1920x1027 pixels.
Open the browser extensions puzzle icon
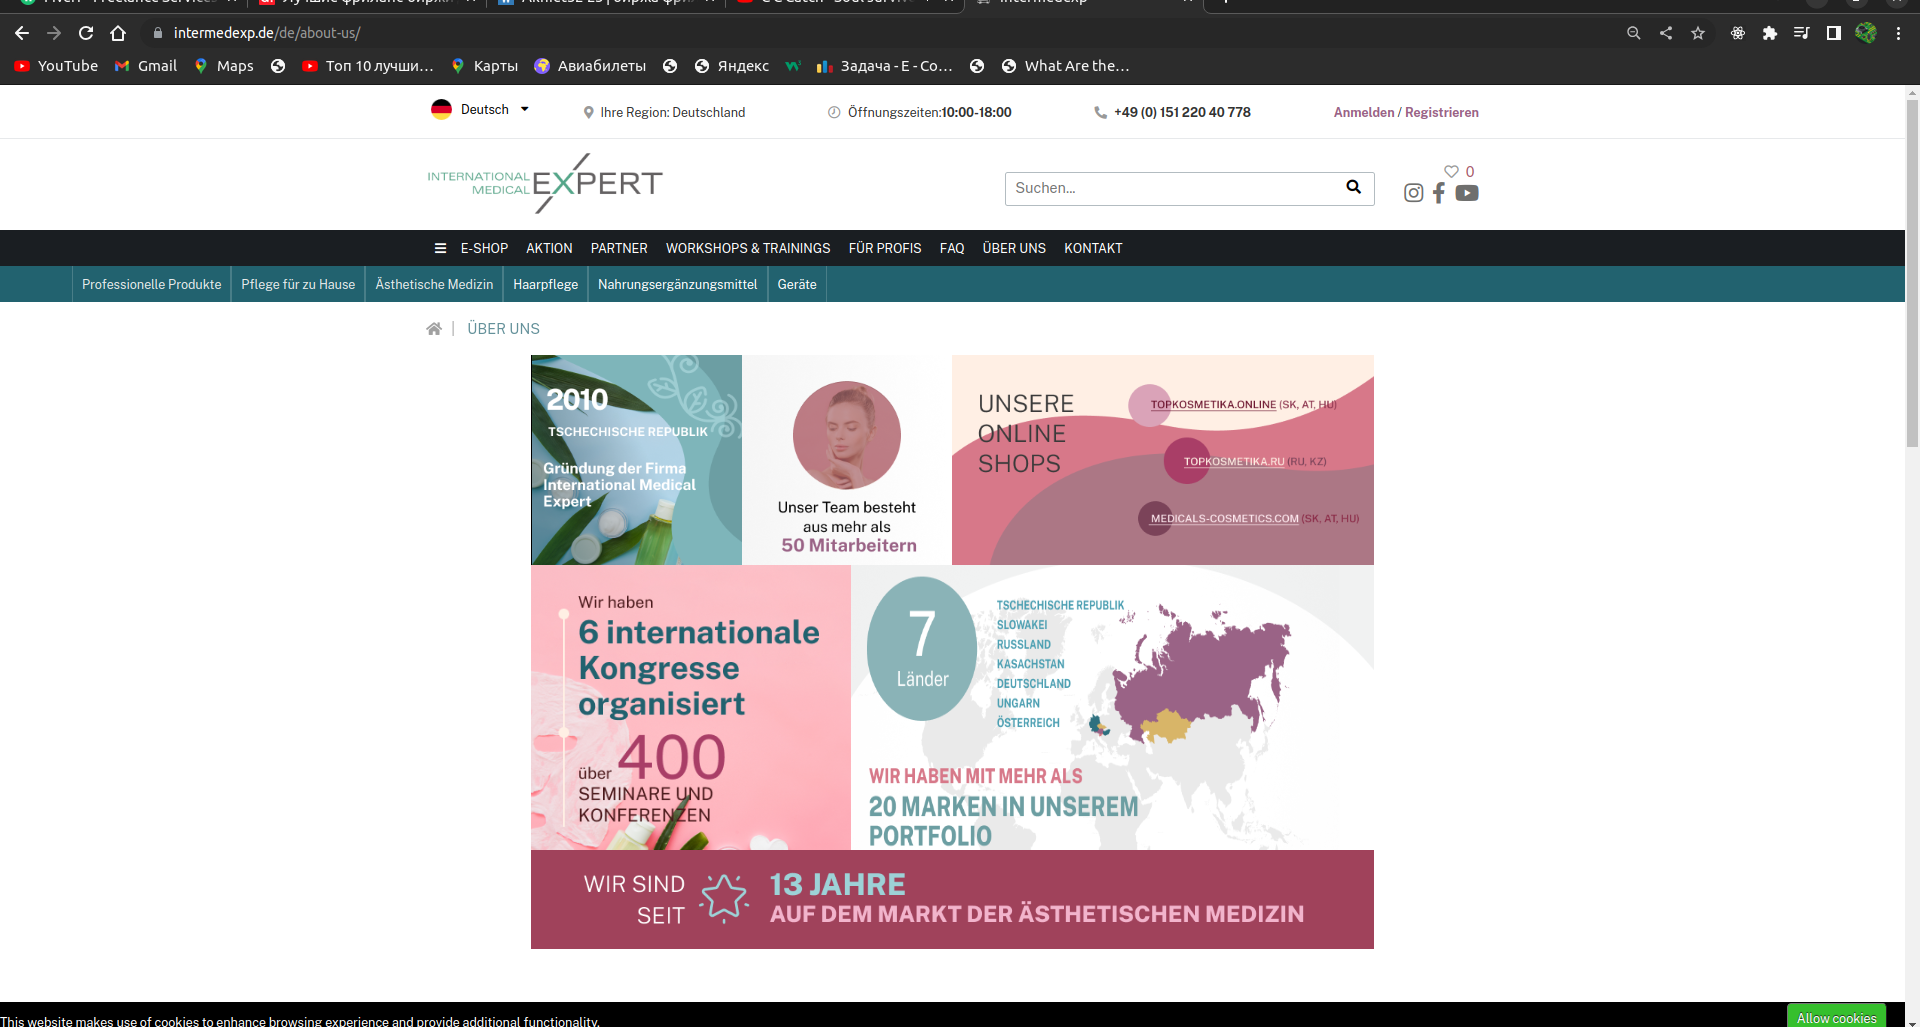click(1770, 33)
